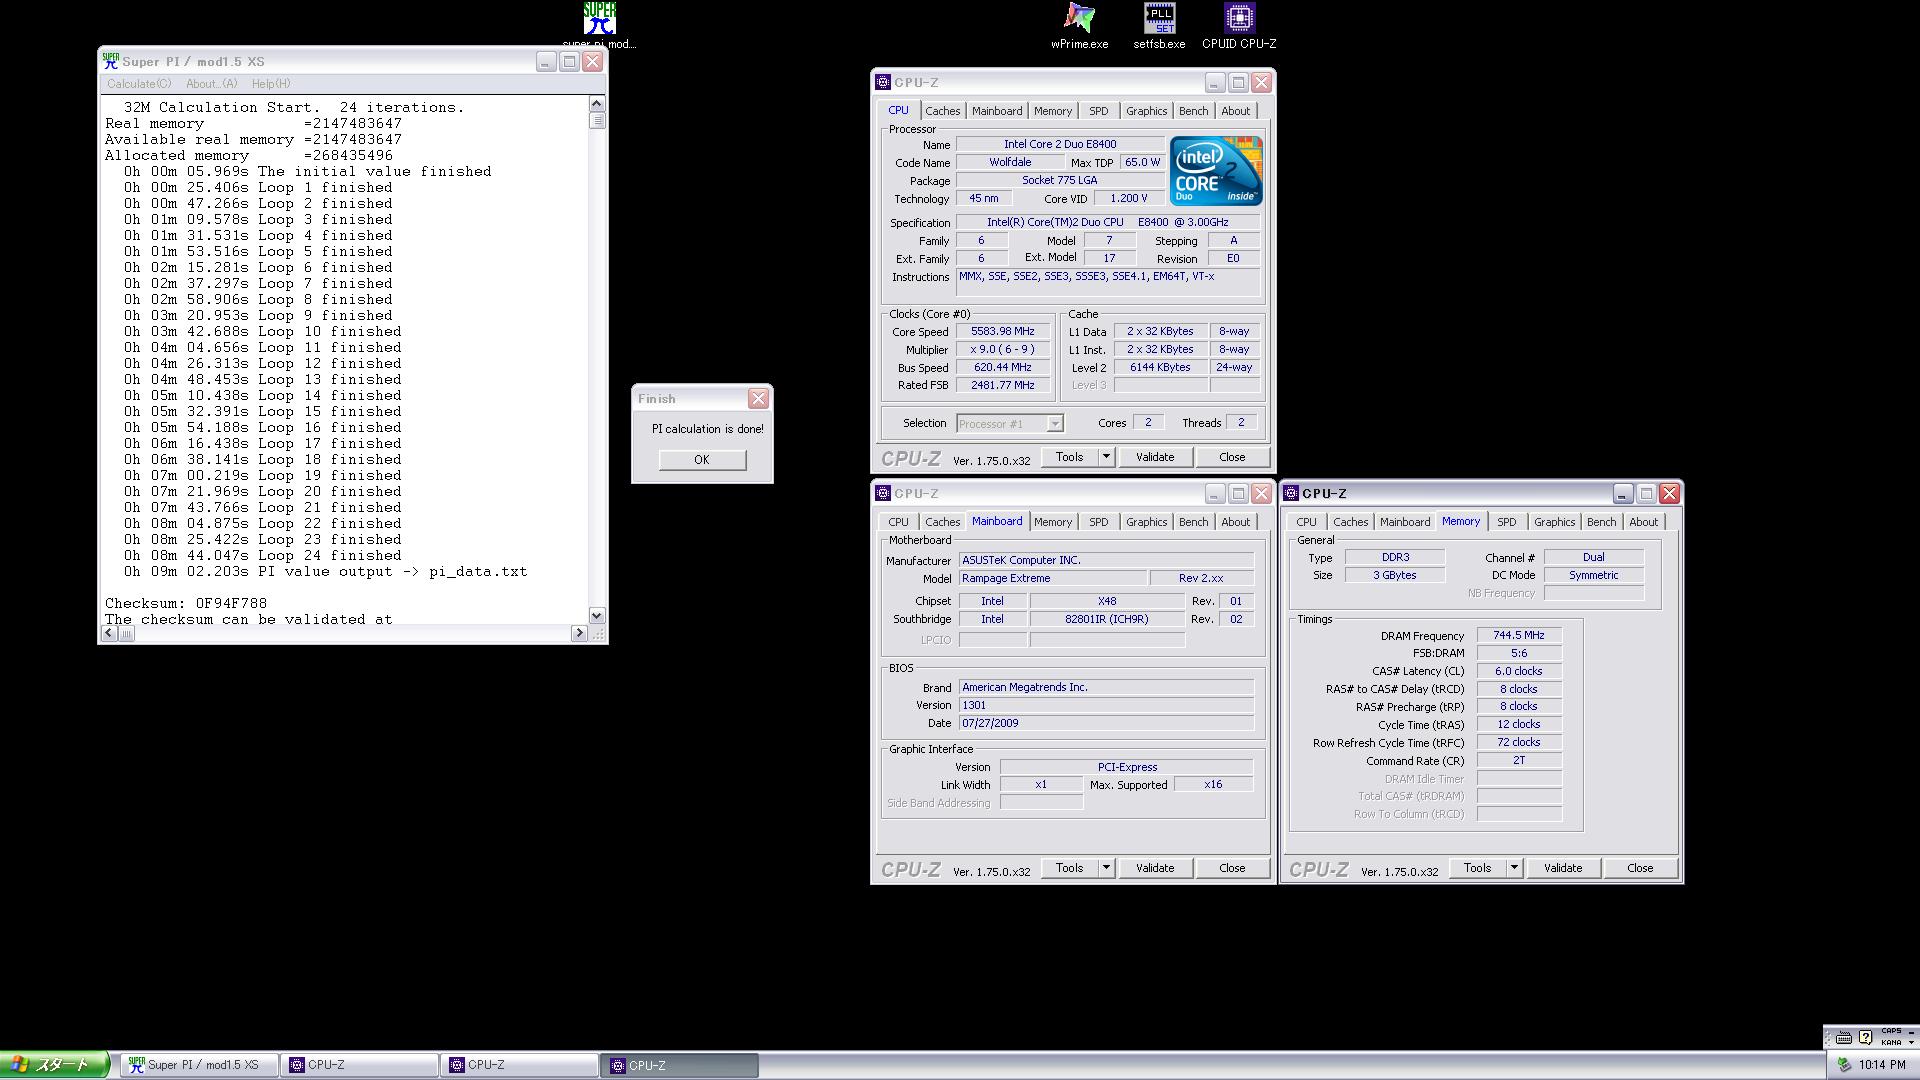Image resolution: width=1920 pixels, height=1080 pixels.
Task: Open the Super PI mod desktop icon
Action: click(599, 25)
